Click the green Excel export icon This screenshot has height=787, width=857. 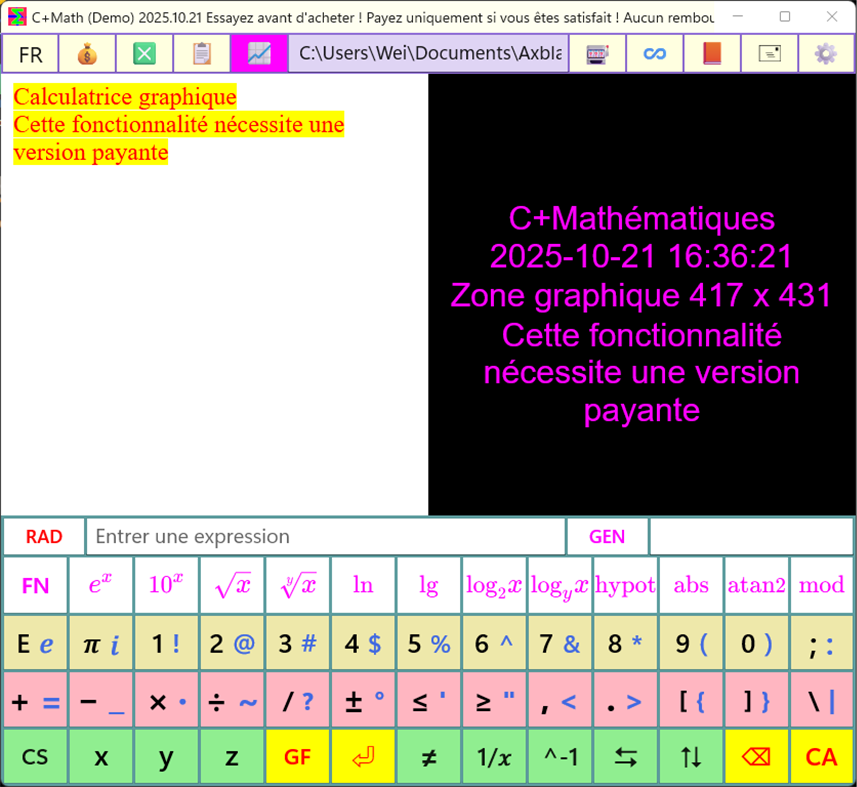click(144, 53)
